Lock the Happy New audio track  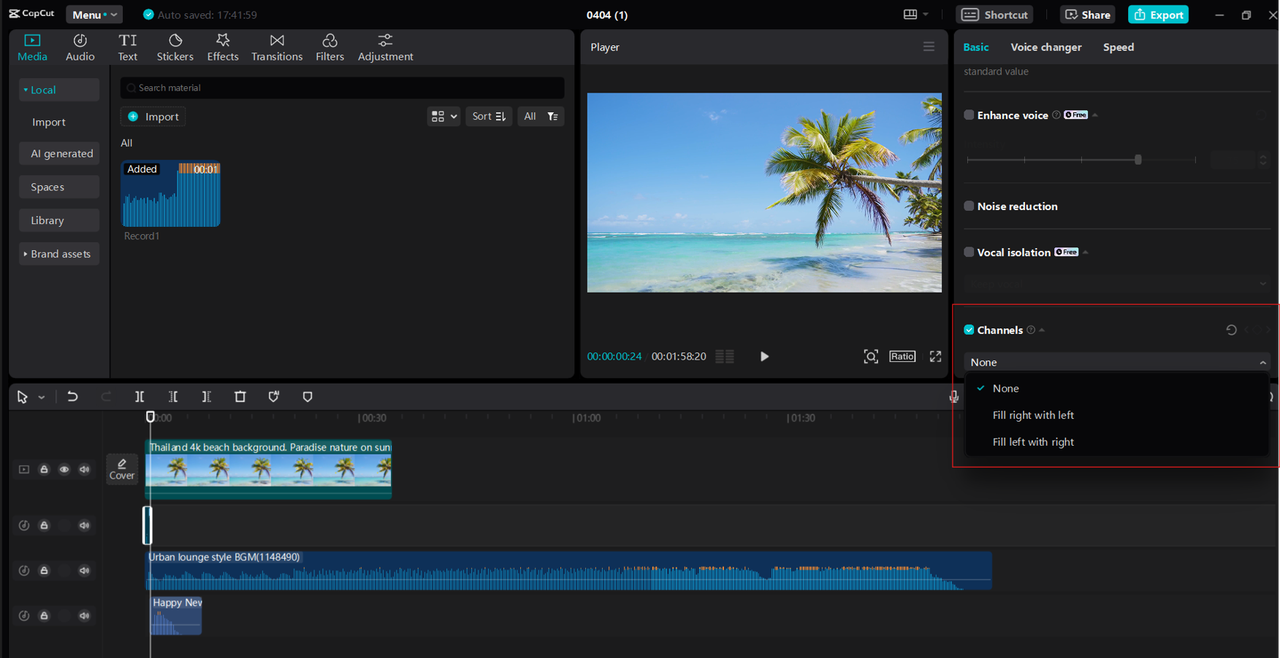(x=44, y=616)
